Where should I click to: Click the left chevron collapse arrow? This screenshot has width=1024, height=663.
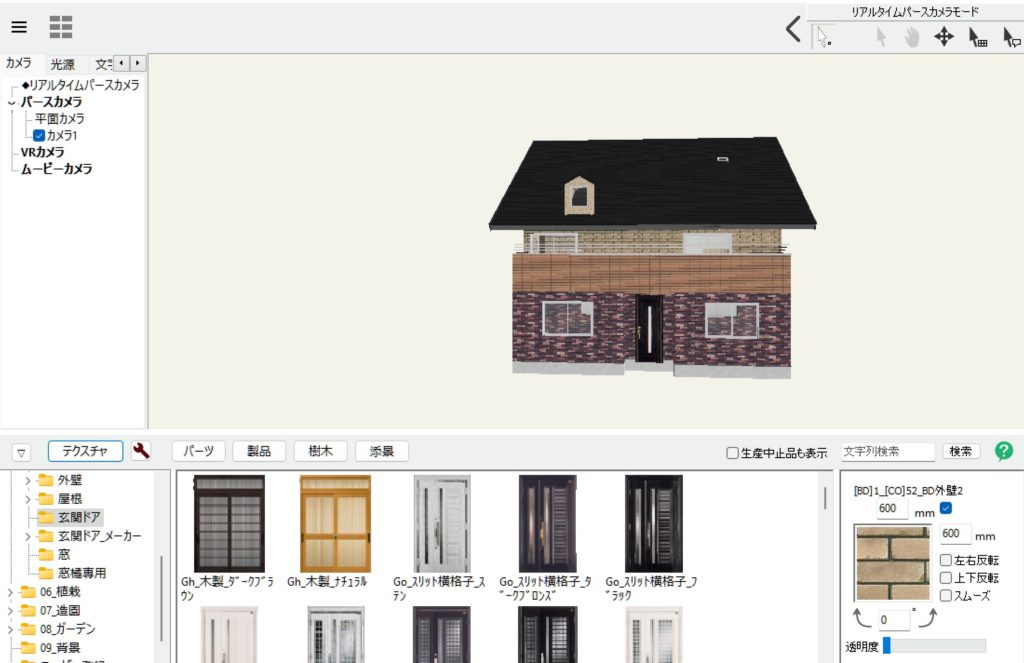(793, 30)
